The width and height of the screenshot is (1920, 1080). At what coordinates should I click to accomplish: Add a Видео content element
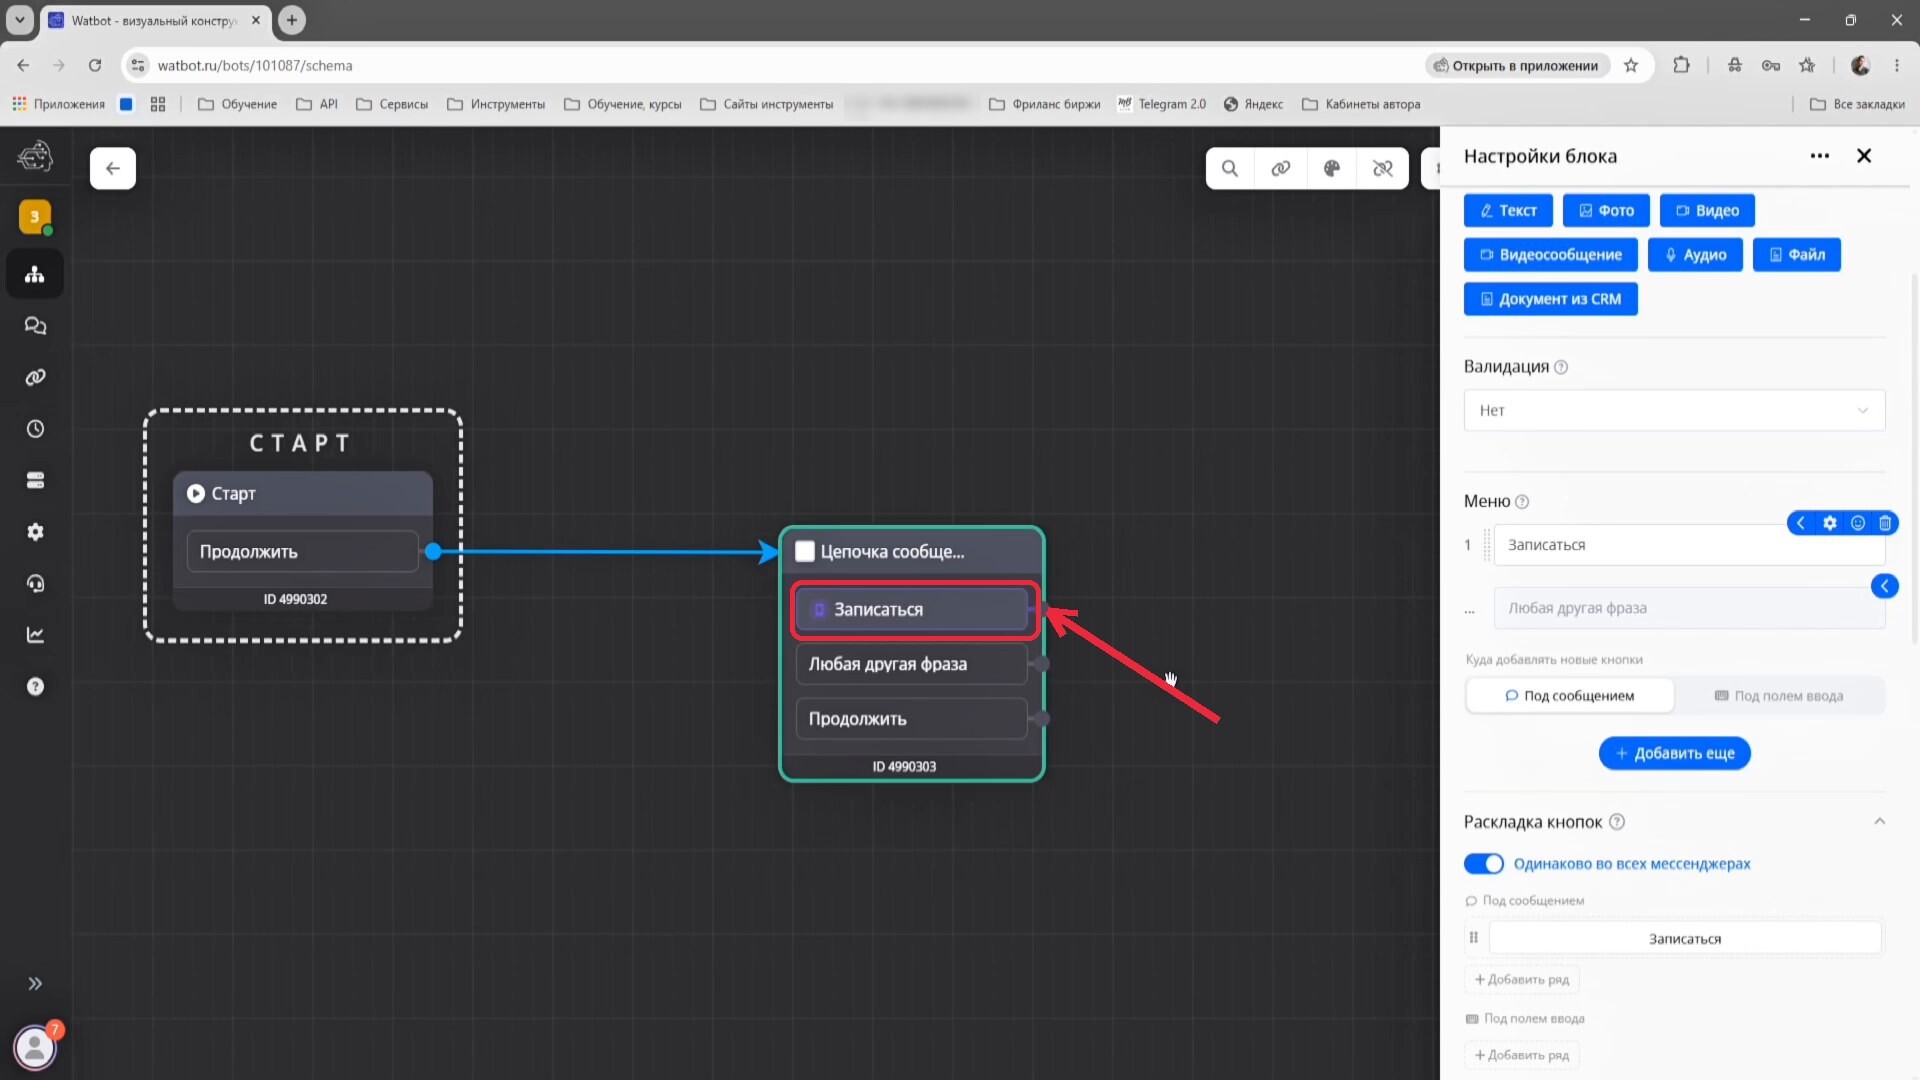click(x=1707, y=211)
